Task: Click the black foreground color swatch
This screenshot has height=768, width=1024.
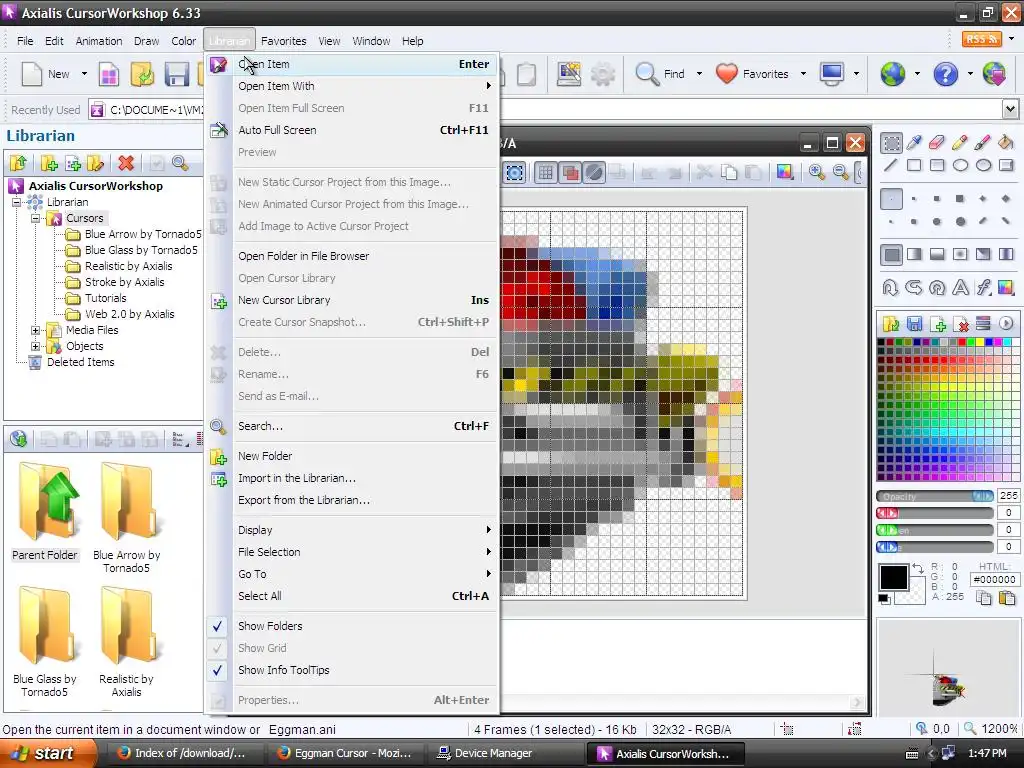Action: [893, 577]
